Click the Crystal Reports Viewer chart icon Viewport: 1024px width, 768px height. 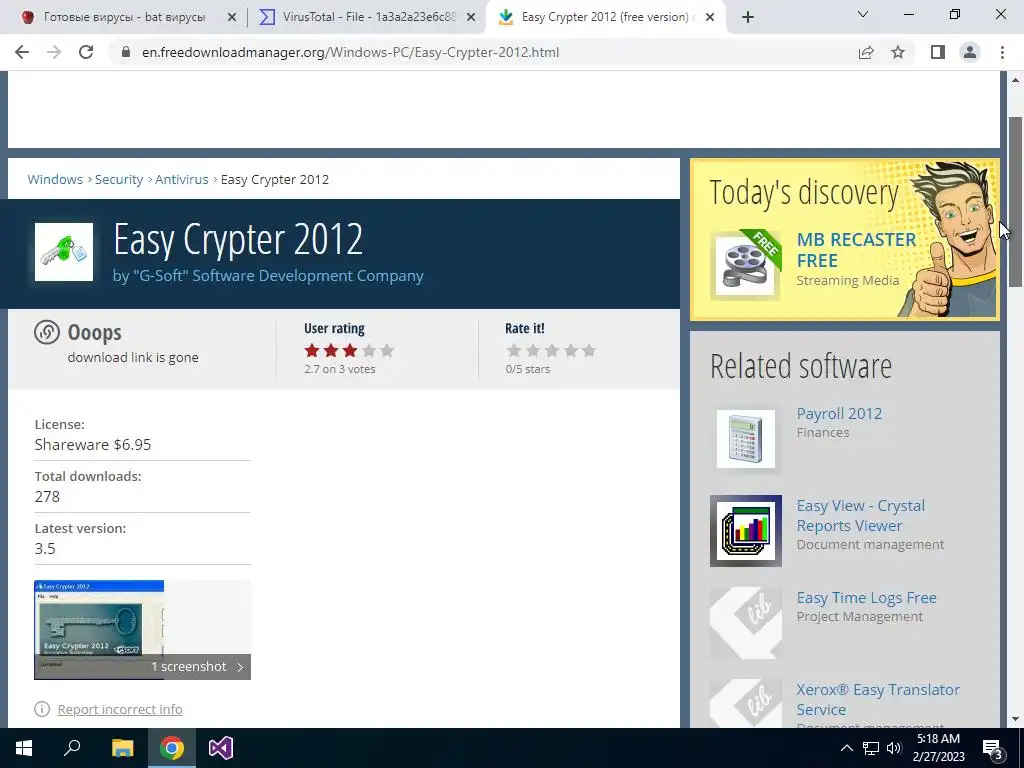(746, 531)
